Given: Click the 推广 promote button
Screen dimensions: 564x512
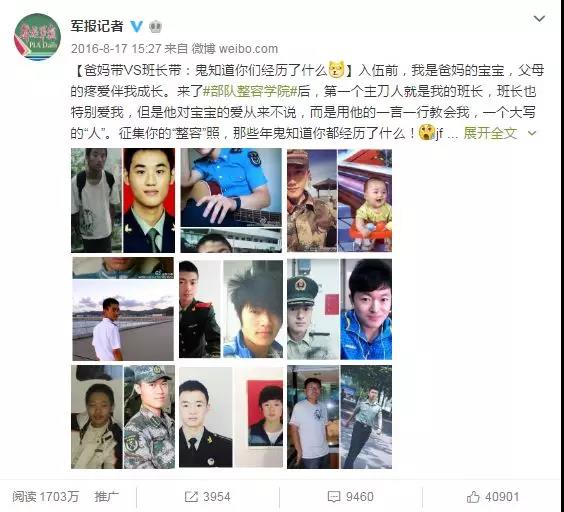Looking at the screenshot, I should (106, 497).
